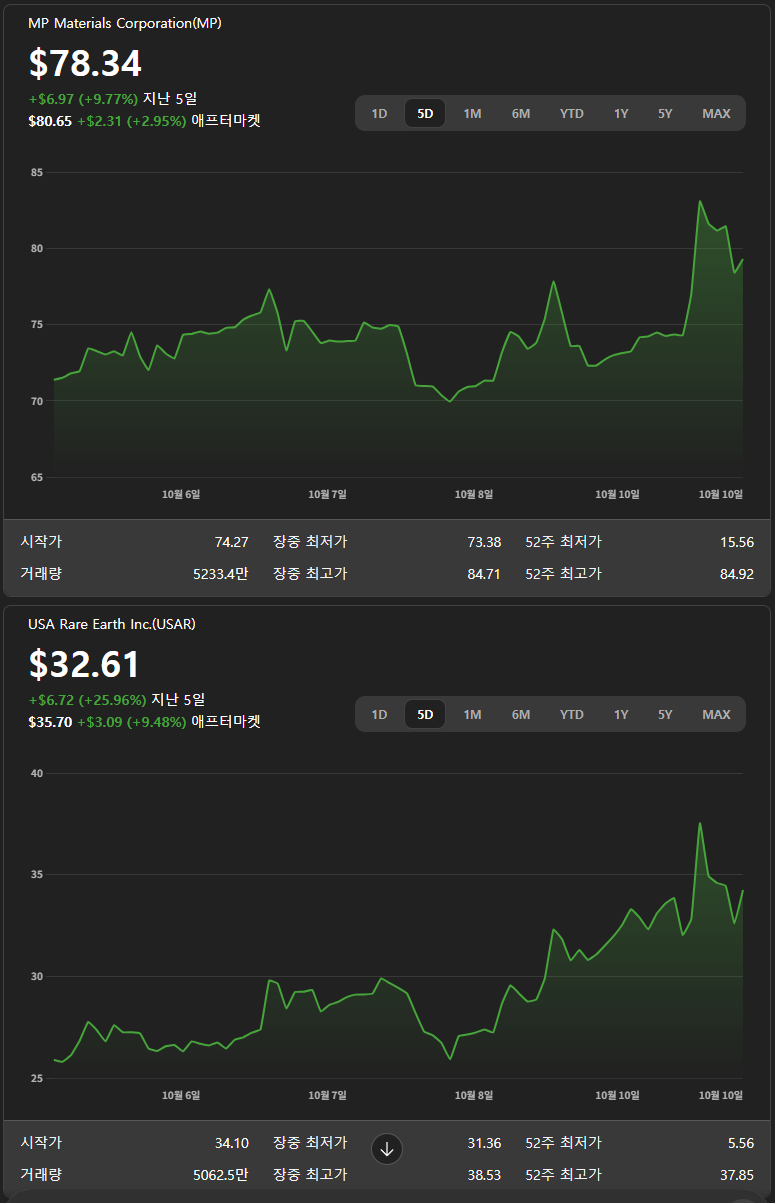This screenshot has height=1203, width=775.
Task: Show YTD range for MP Materials
Action: (571, 113)
